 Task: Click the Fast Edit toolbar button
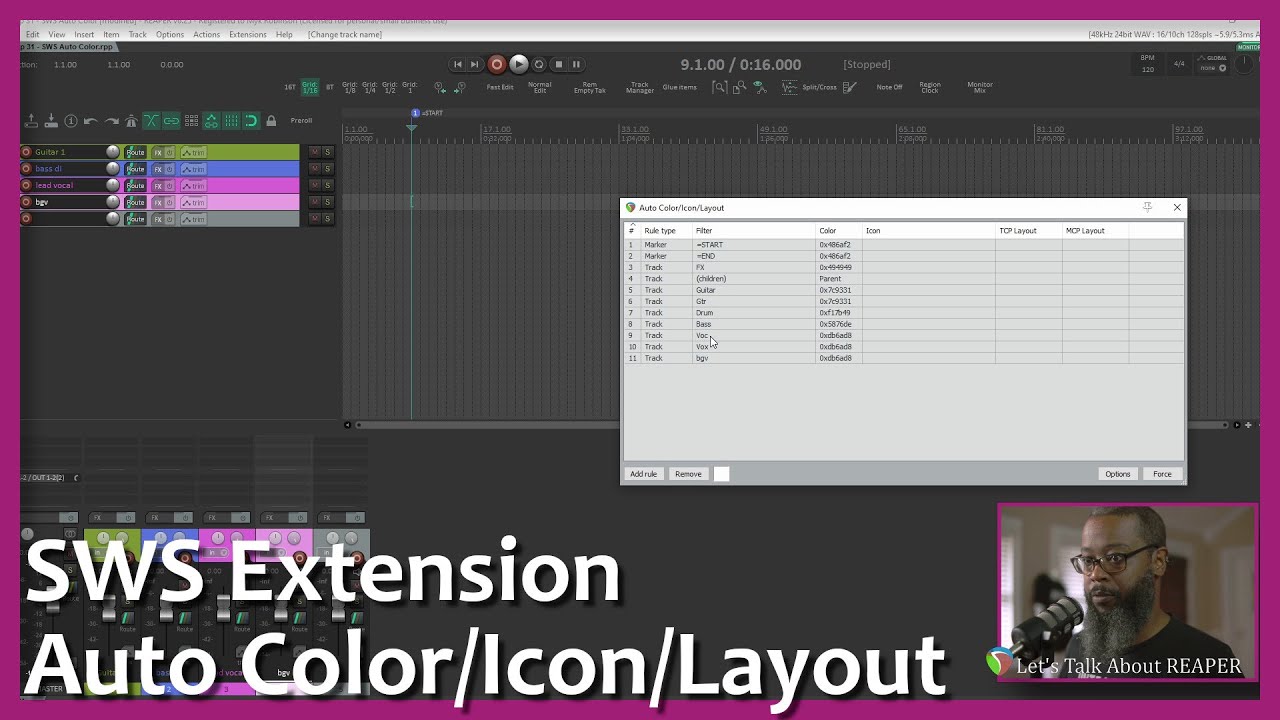click(x=500, y=87)
